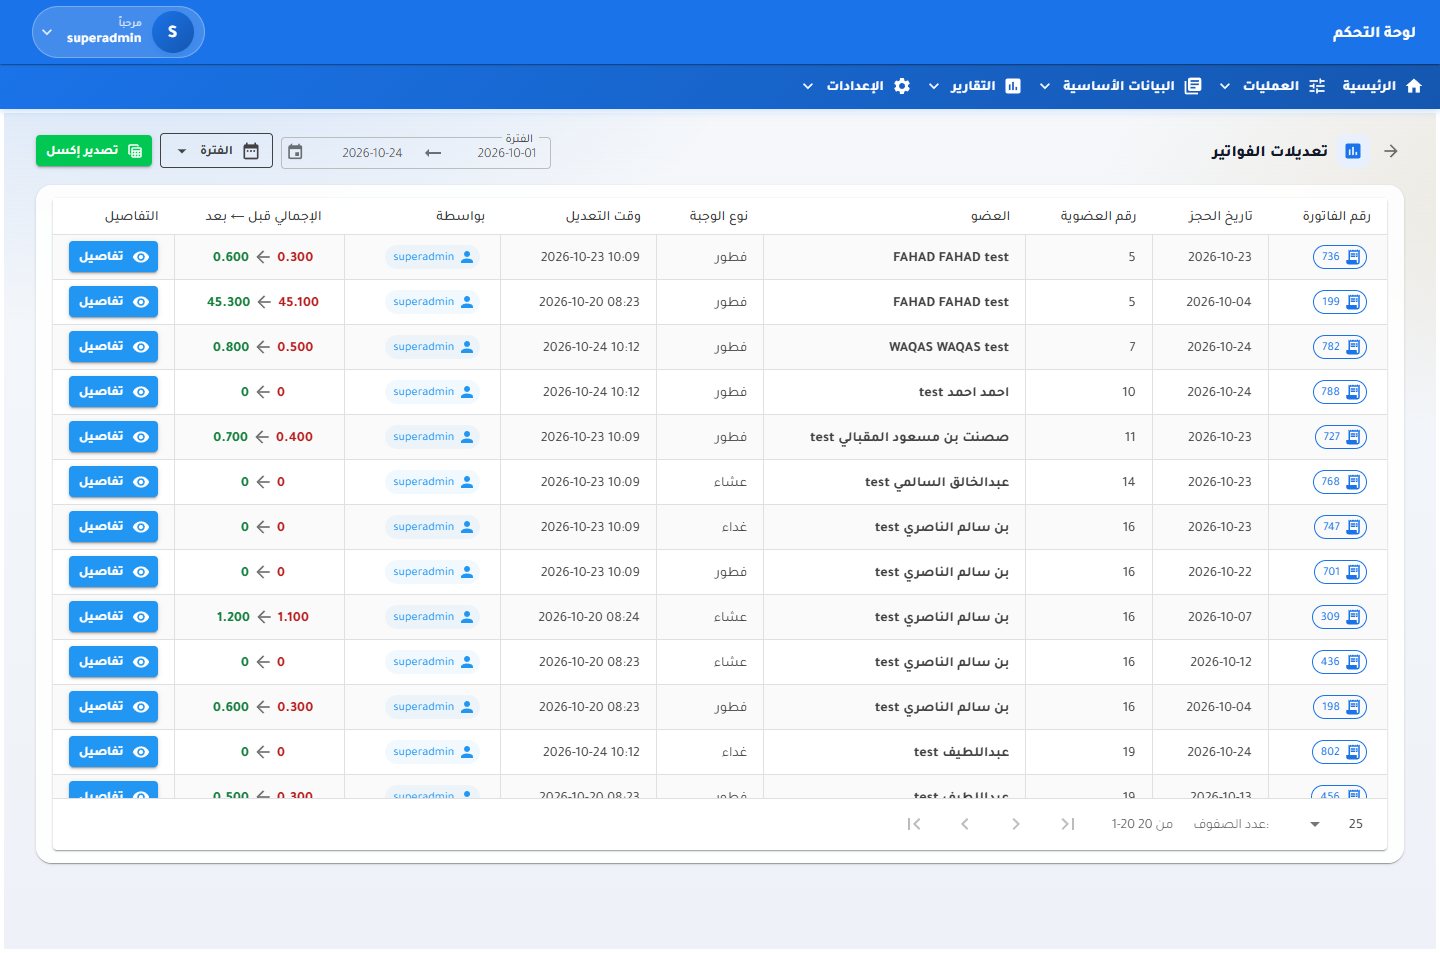
Task: View تفاصيل for invoice 802
Action: (x=113, y=752)
